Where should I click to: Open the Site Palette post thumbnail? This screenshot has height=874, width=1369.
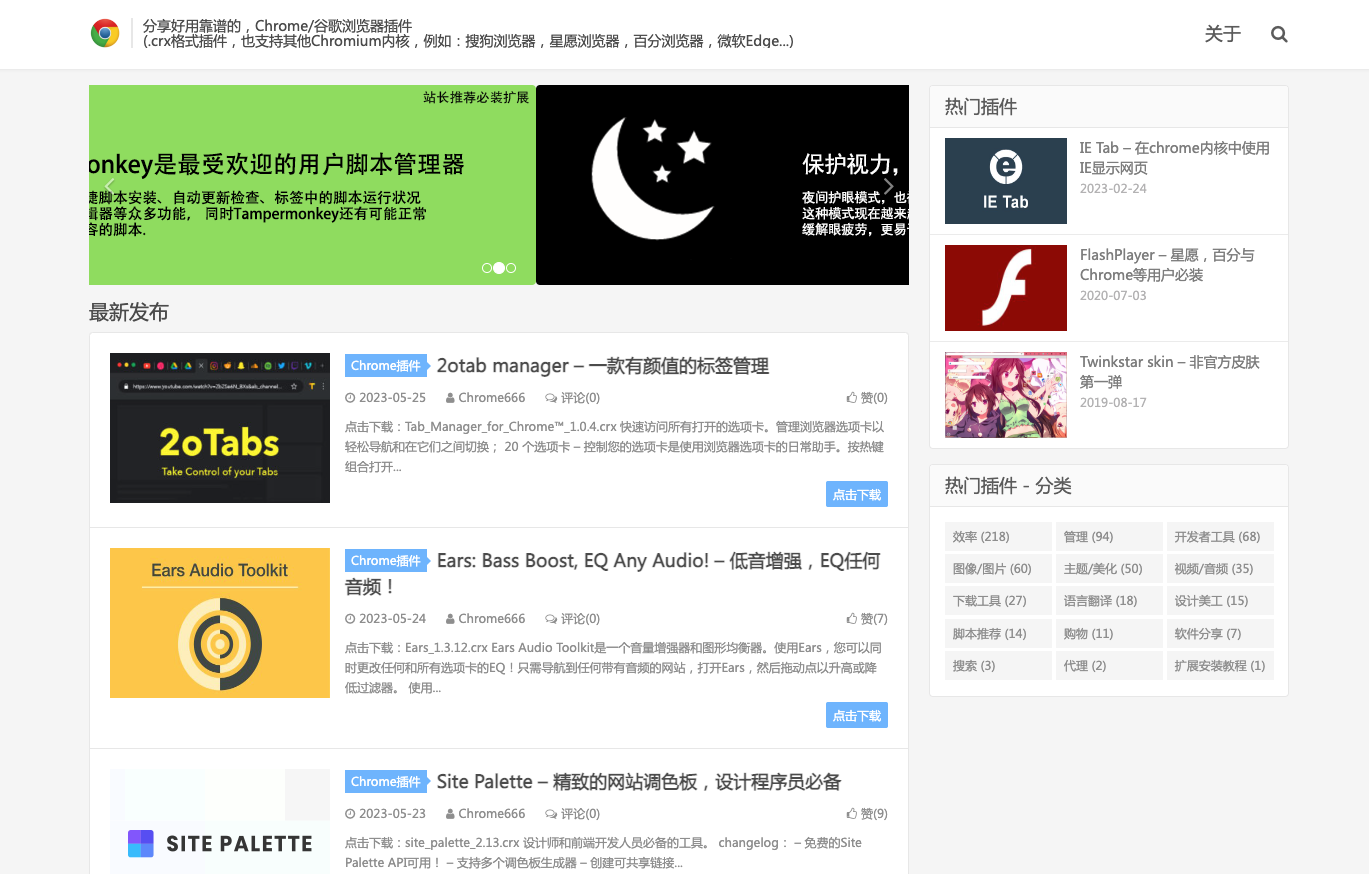pos(220,821)
